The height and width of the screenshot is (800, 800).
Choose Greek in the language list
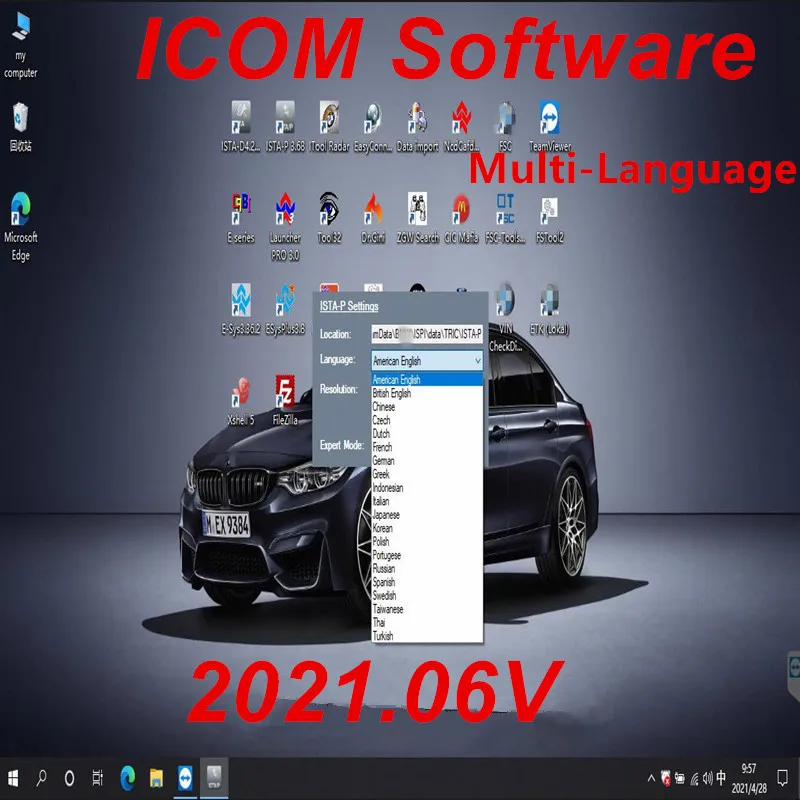pyautogui.click(x=427, y=474)
